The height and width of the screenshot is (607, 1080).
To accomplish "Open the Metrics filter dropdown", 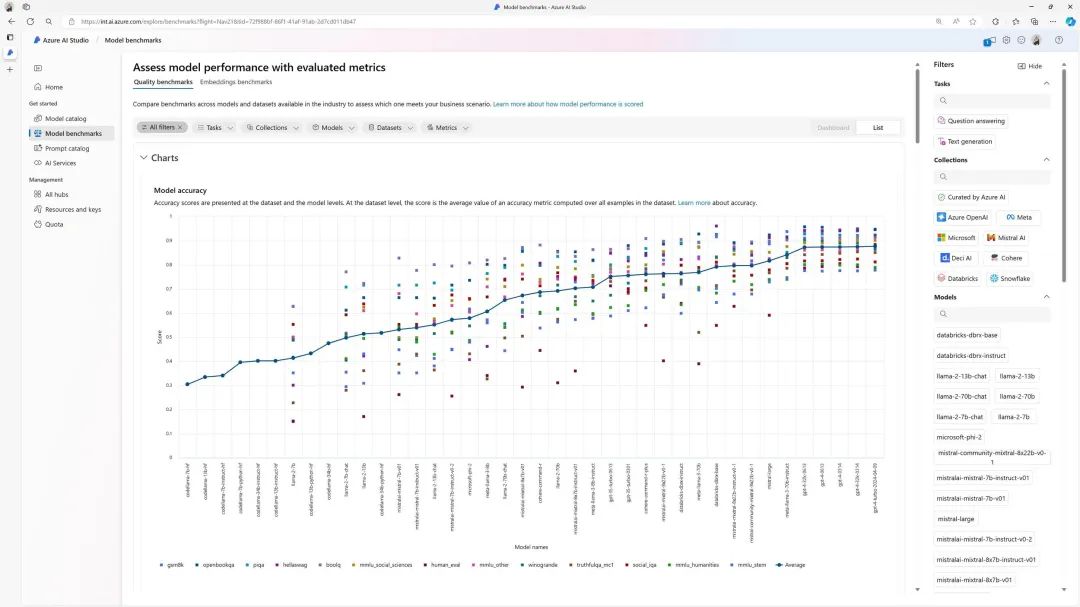I will tap(448, 127).
